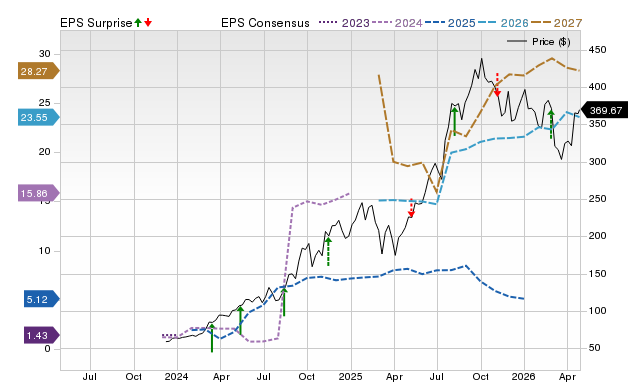Click the EPS Surprise legend label
This screenshot has height=382, width=640.
(x=96, y=23)
